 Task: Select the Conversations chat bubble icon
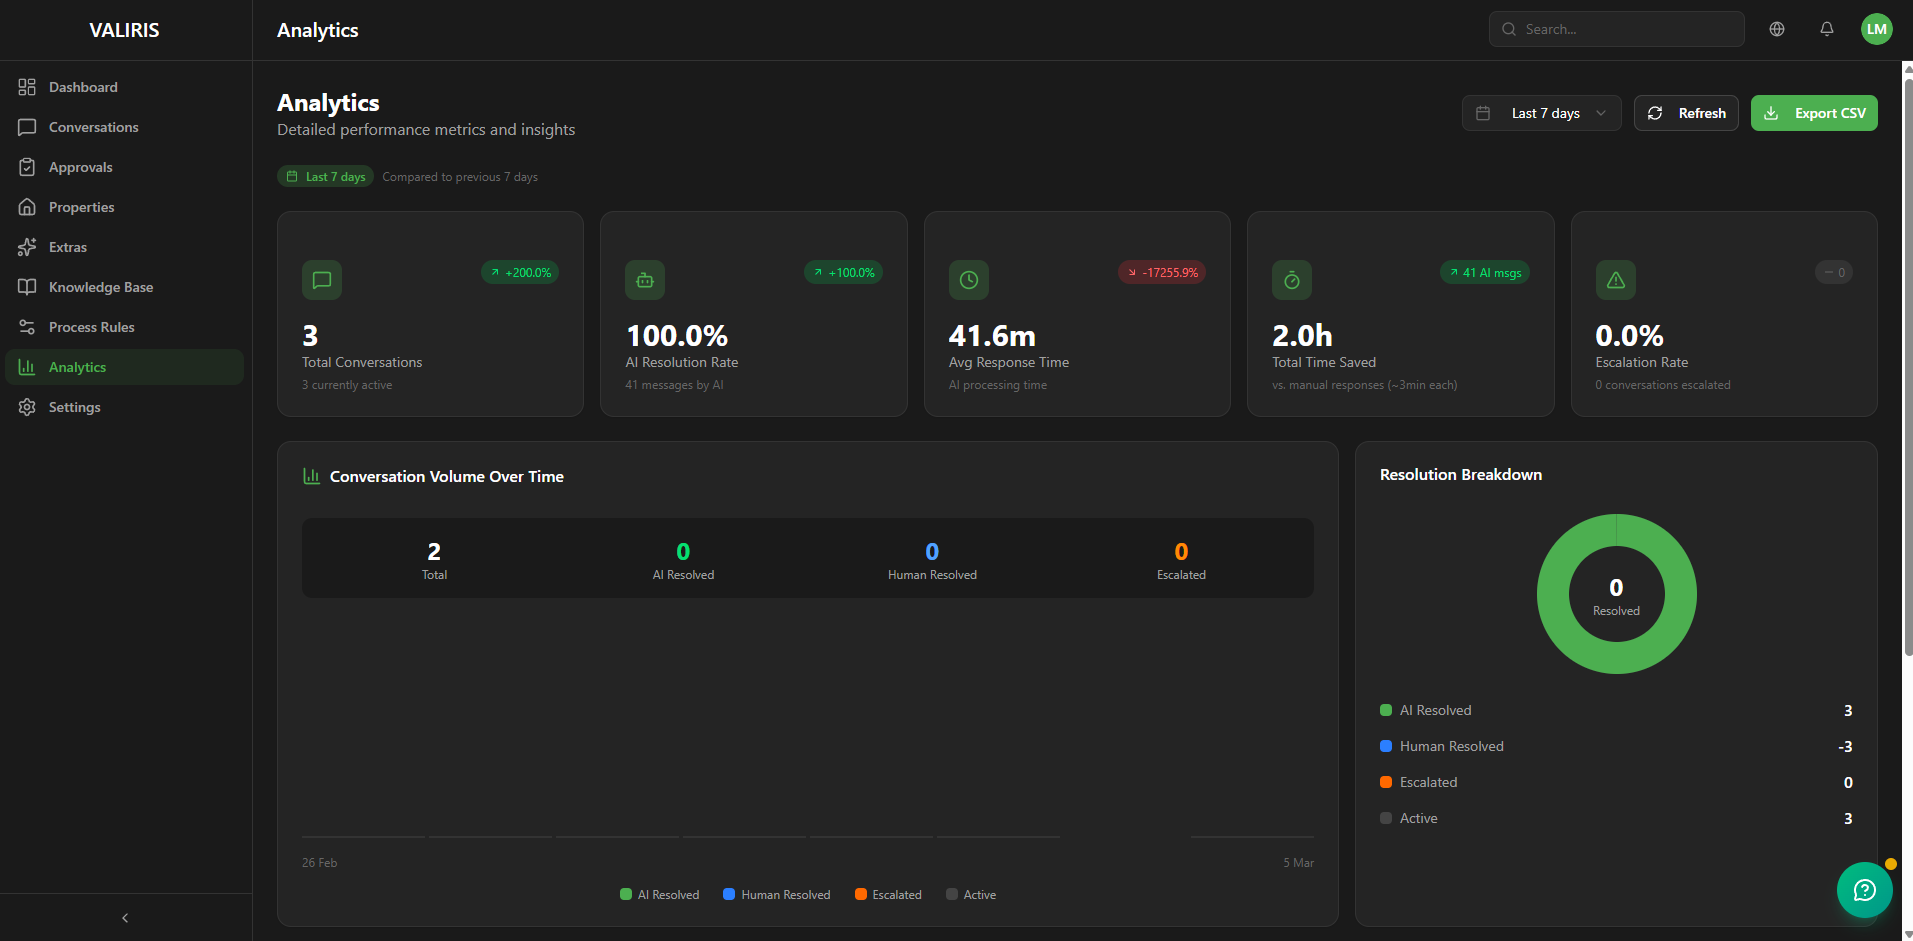point(28,127)
